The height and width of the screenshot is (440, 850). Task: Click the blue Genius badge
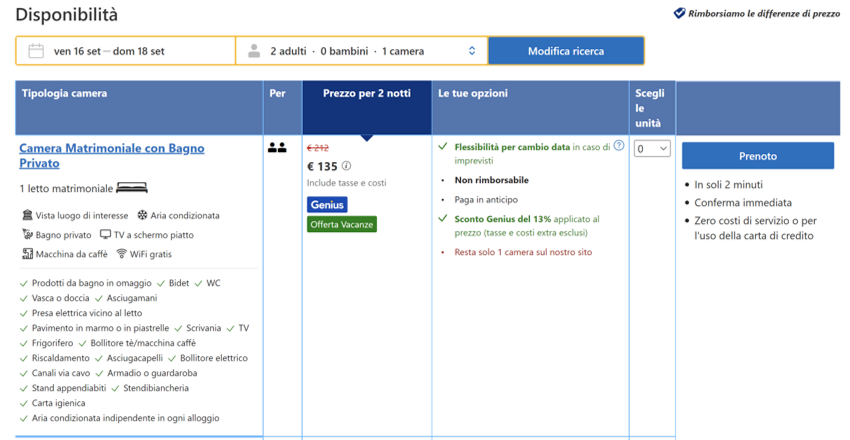coord(327,204)
